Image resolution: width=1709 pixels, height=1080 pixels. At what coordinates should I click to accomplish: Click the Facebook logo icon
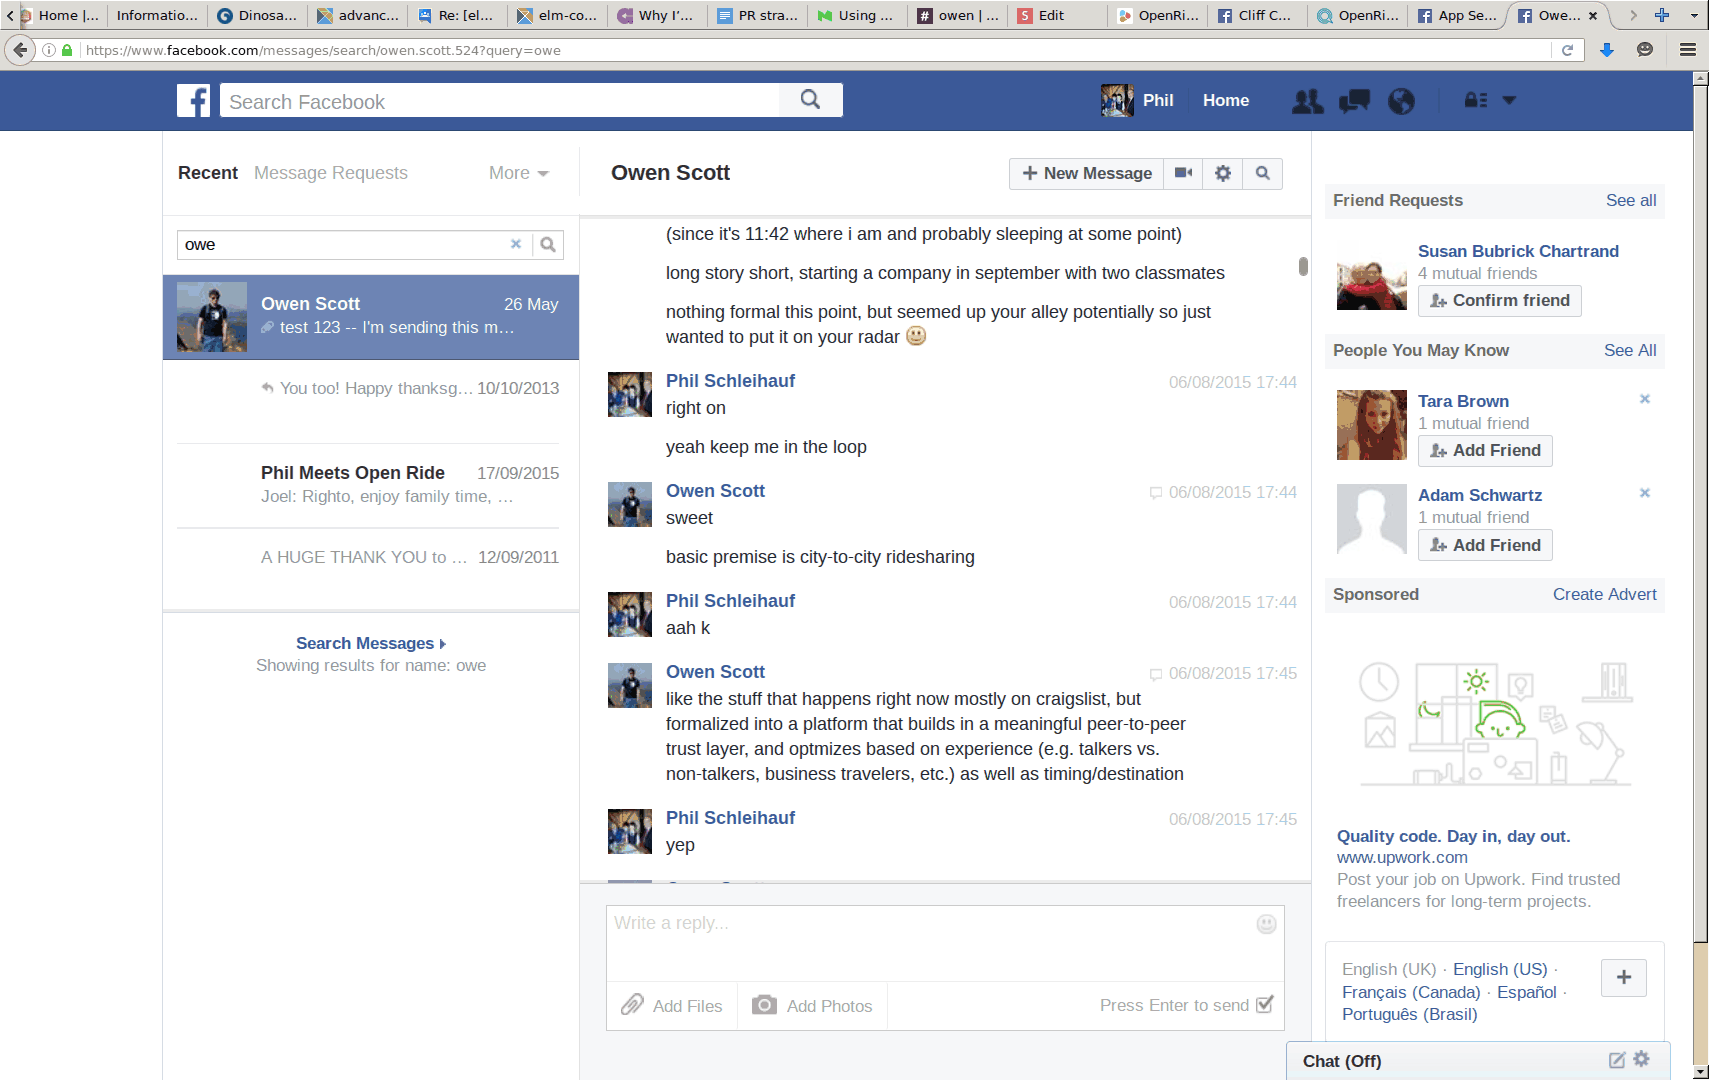point(194,100)
